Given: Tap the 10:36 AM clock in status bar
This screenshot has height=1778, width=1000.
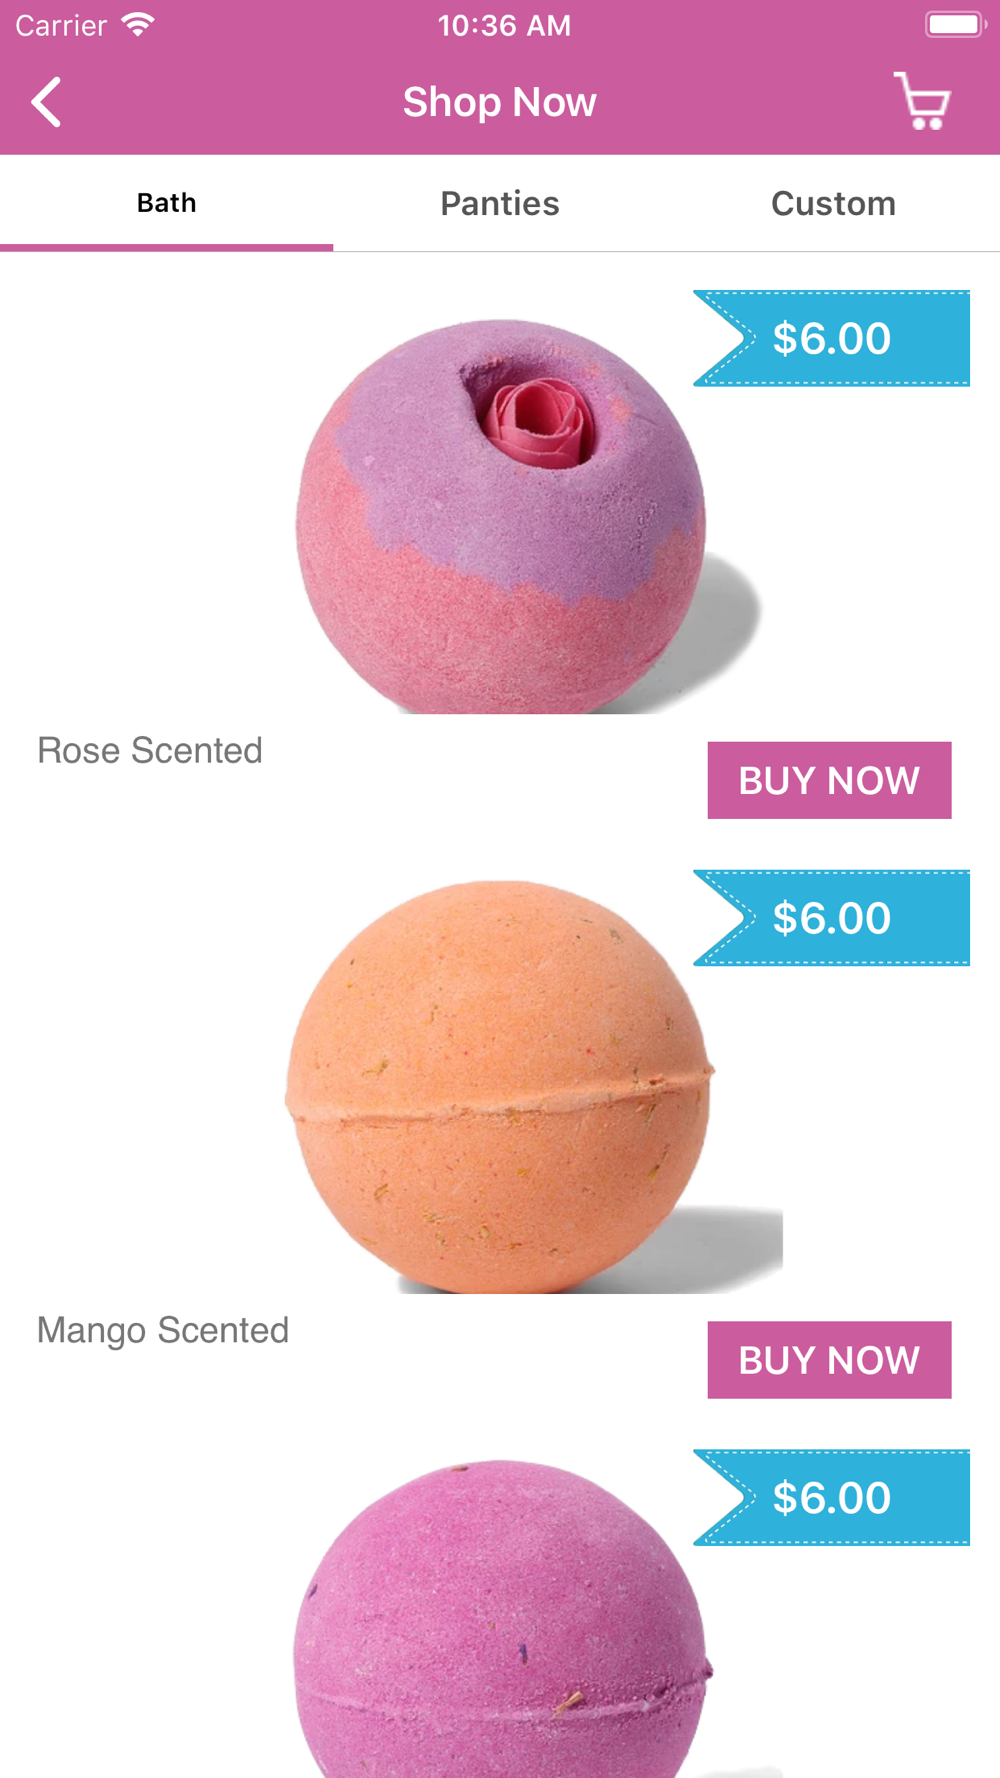Looking at the screenshot, I should [x=504, y=25].
